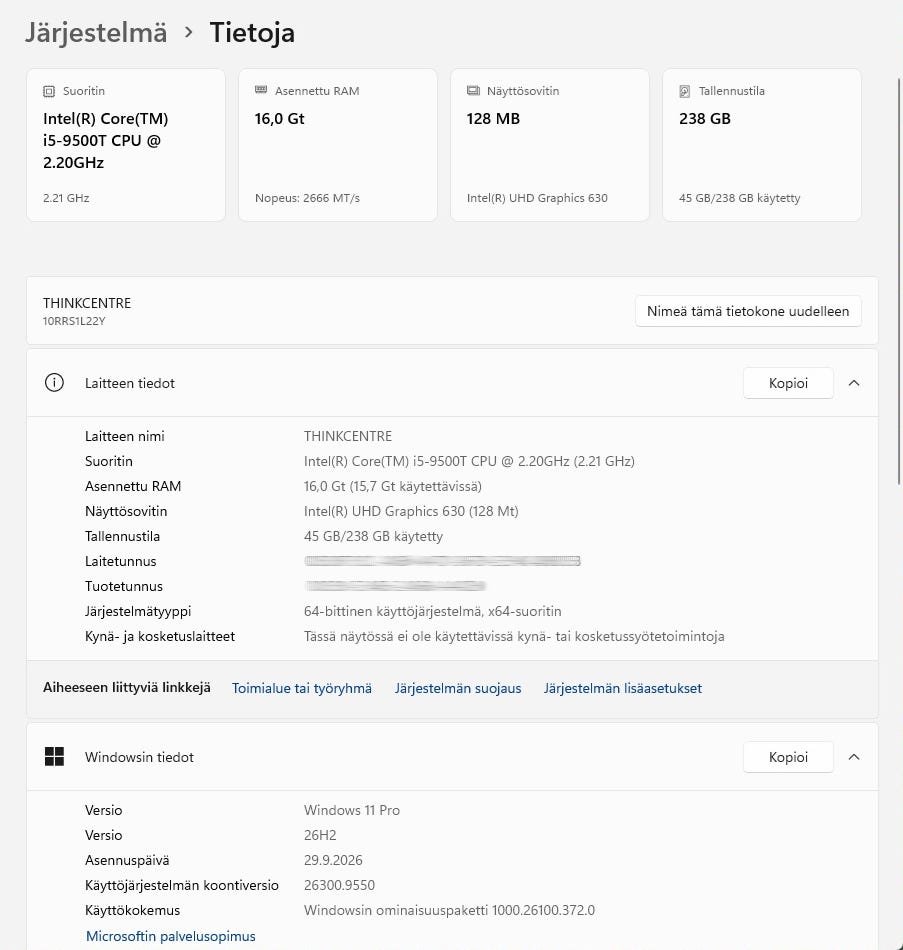Click the processor icon on Suoritin card

pos(48,91)
